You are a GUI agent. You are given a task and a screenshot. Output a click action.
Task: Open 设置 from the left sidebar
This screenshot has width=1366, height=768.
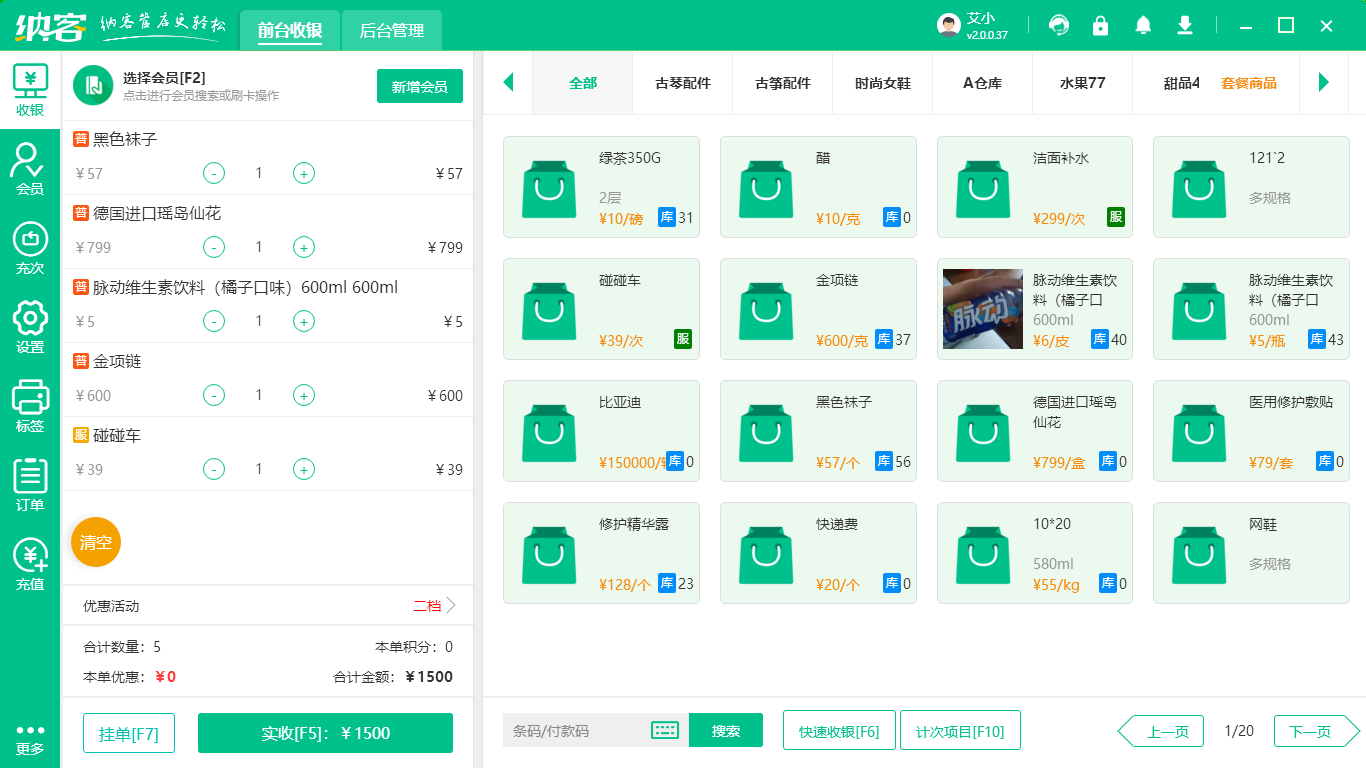tap(29, 320)
